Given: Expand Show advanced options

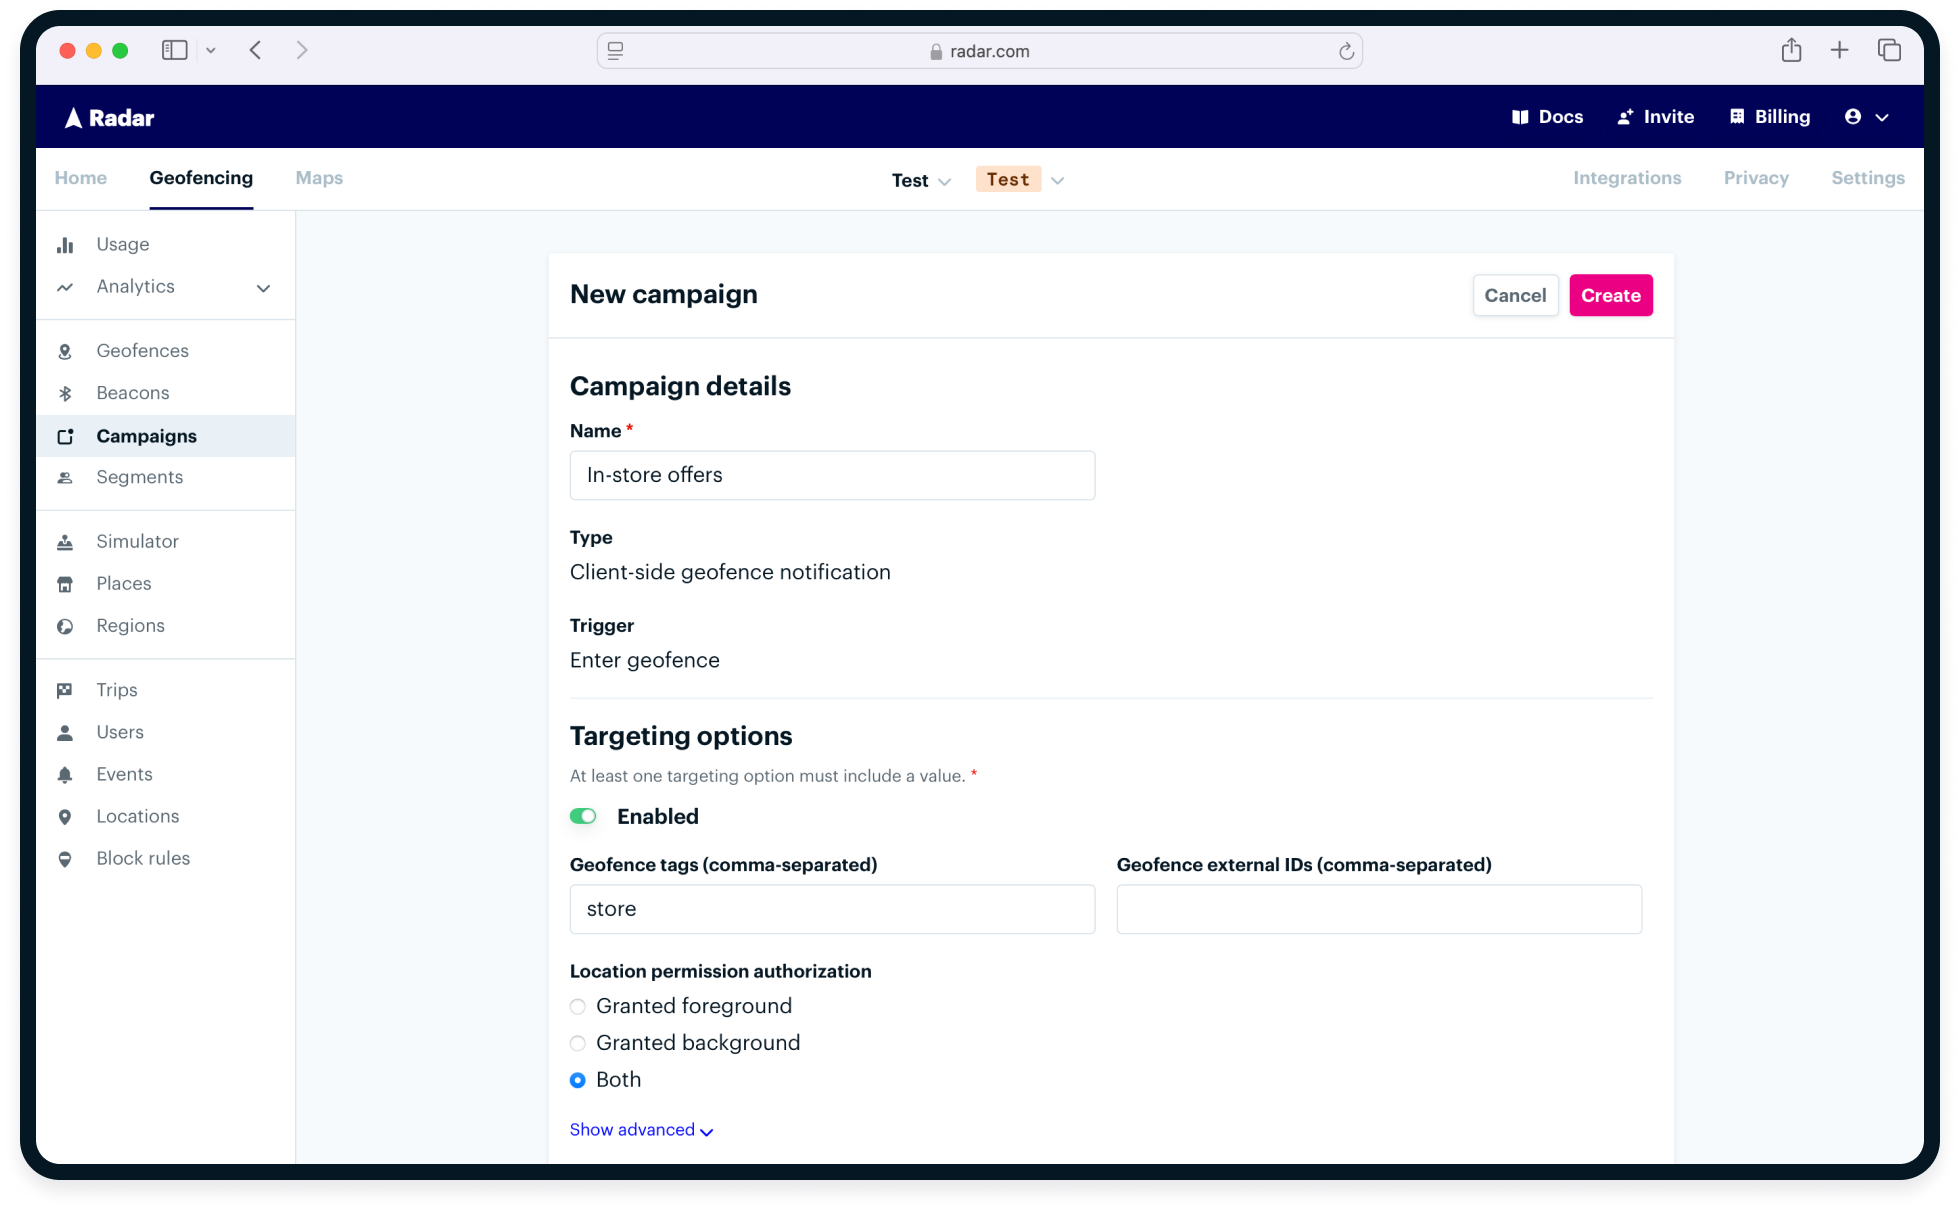Looking at the screenshot, I should point(641,1130).
